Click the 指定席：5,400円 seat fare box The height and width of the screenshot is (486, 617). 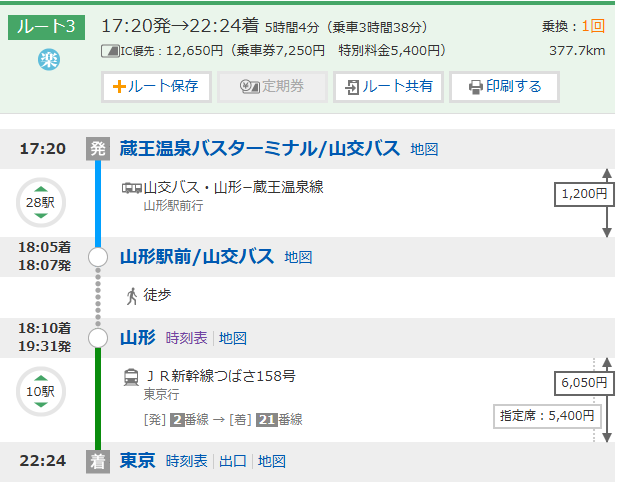(546, 415)
